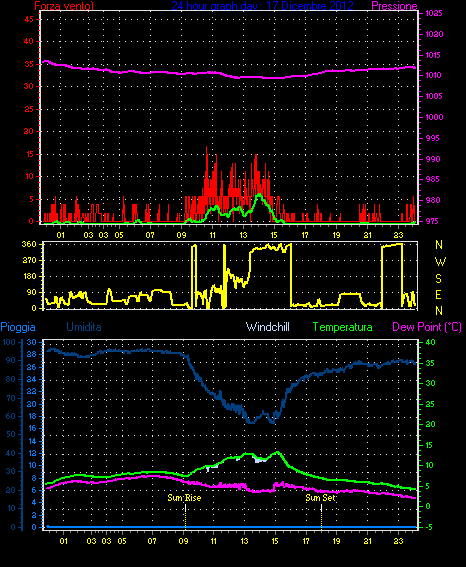Screen dimensions: 466x567
Task: Click the 'Sun Rise' marker label
Action: tap(184, 498)
